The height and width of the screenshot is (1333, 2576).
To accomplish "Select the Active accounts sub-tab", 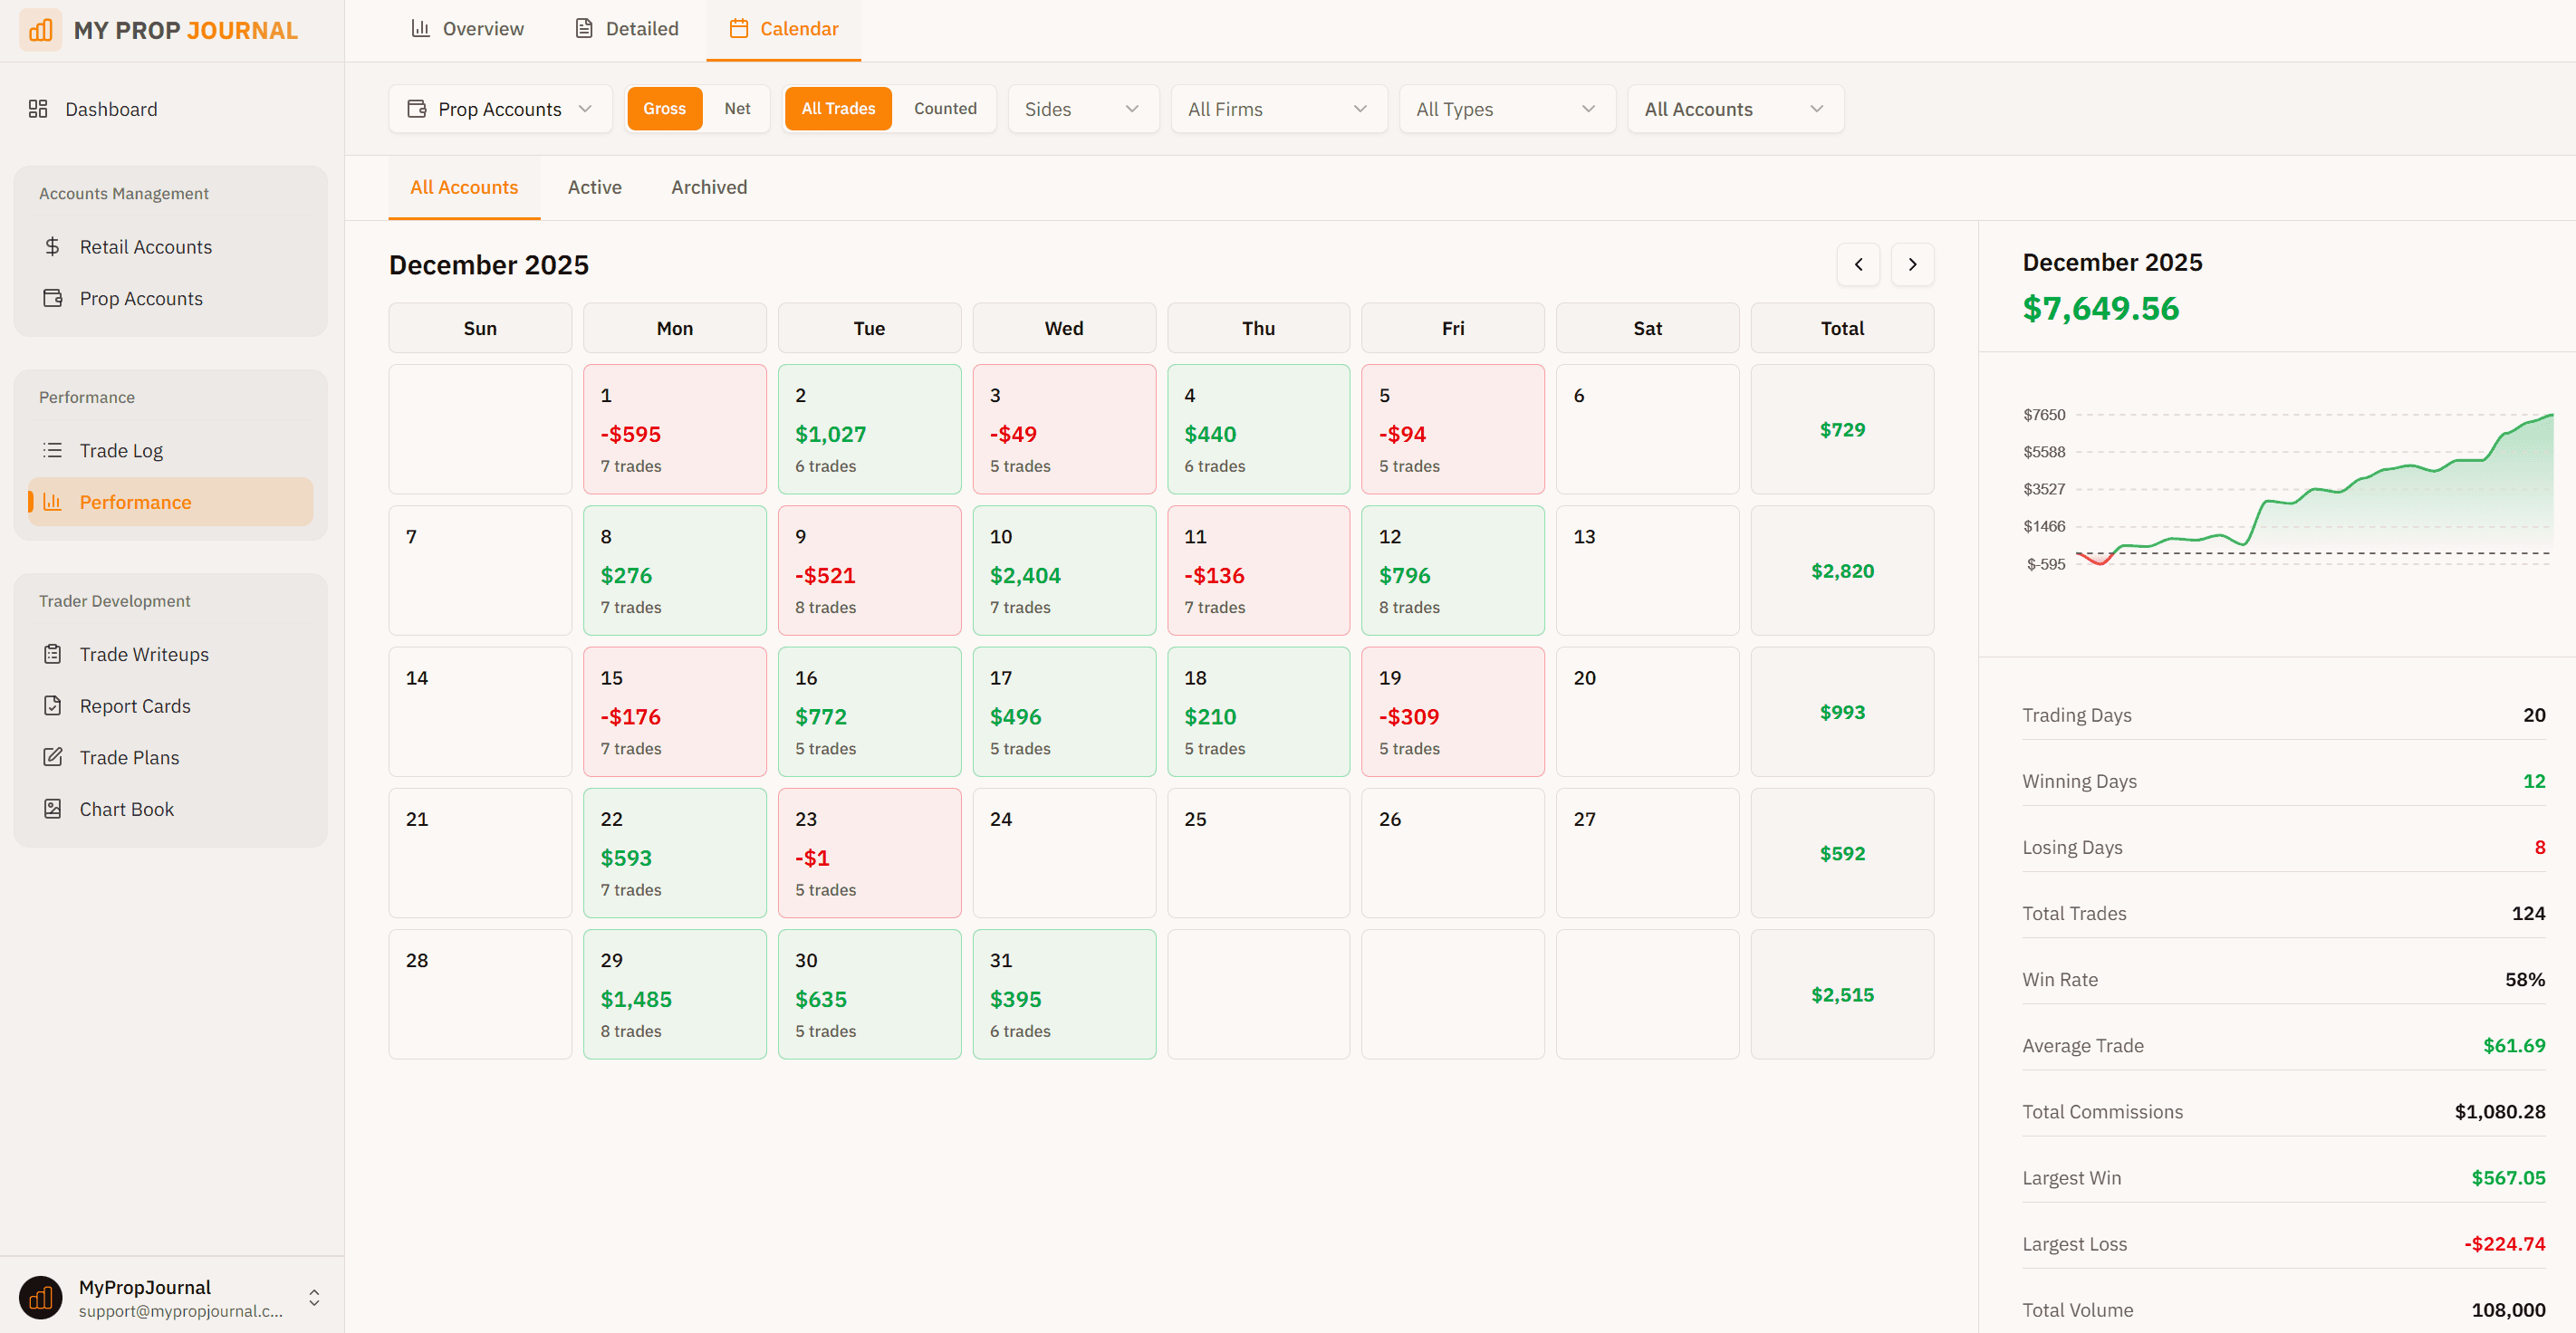I will tap(594, 187).
